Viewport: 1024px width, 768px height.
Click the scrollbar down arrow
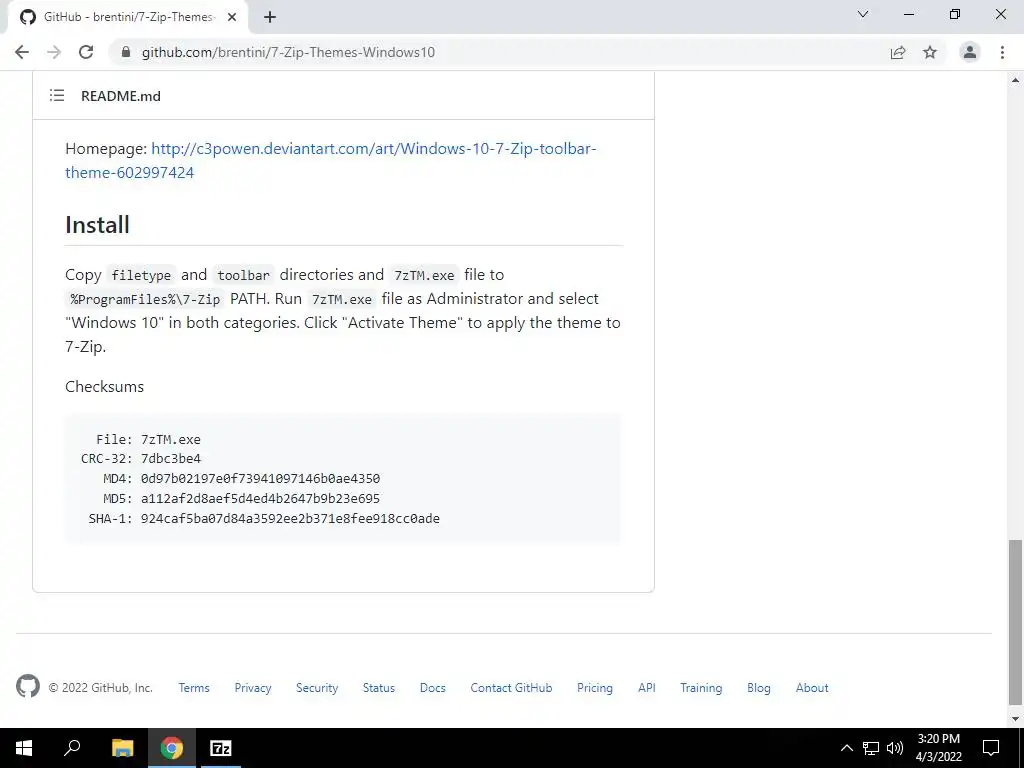1015,719
